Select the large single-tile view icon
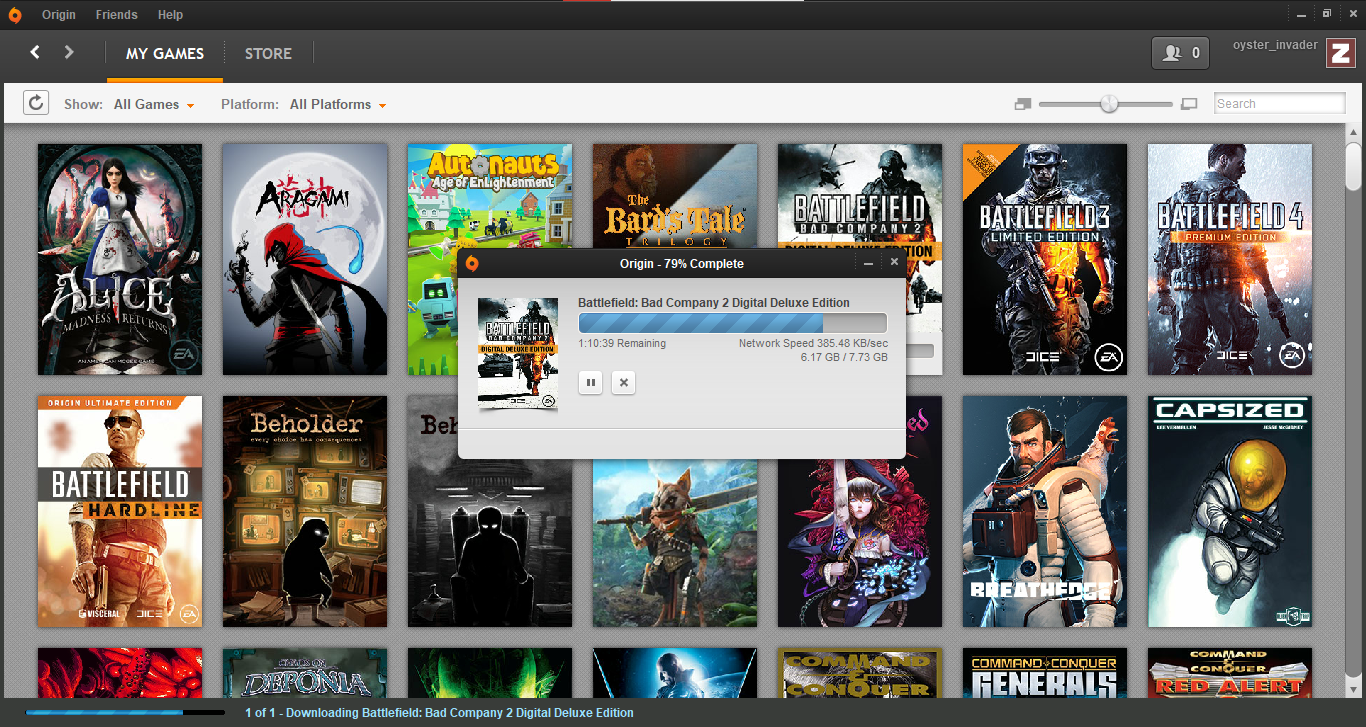This screenshot has height=727, width=1366. pos(1189,103)
